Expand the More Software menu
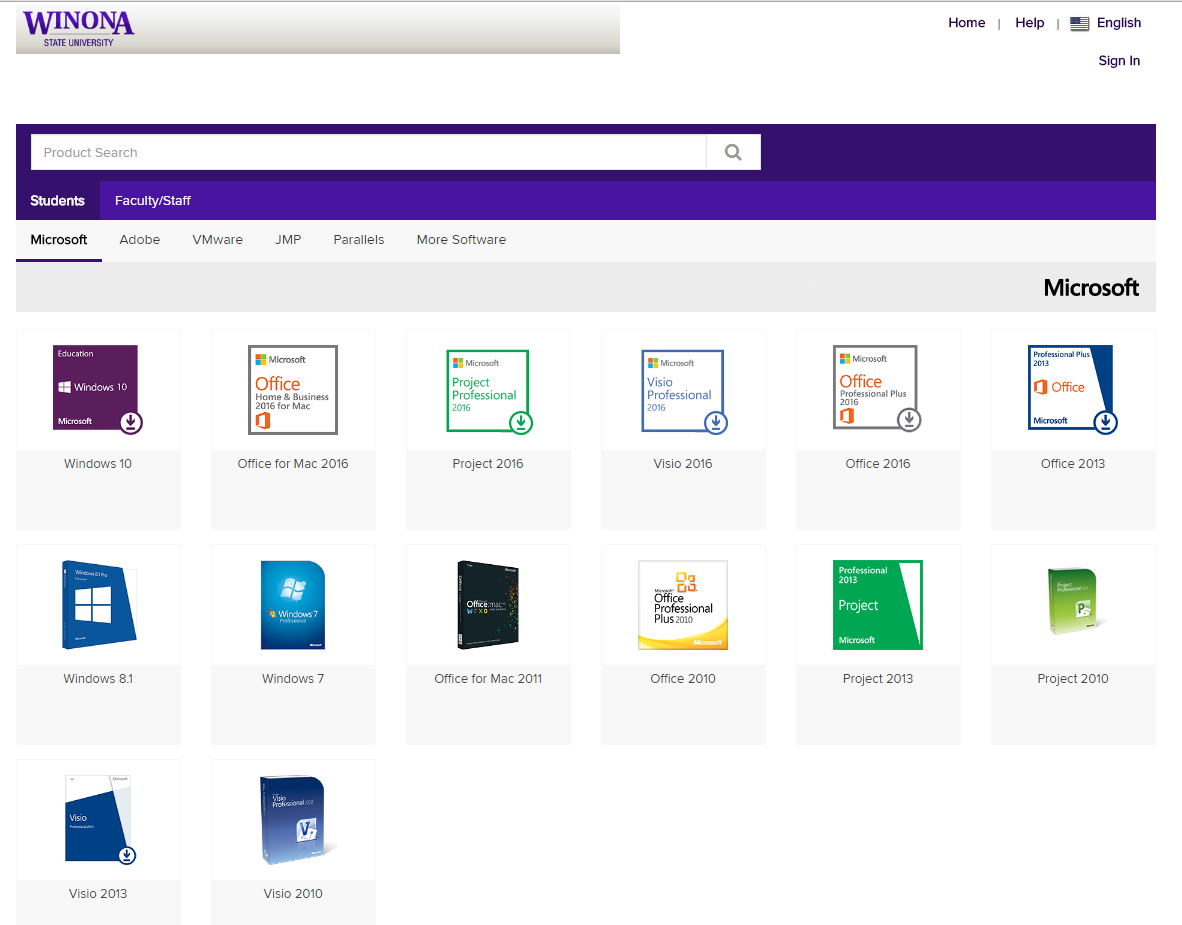 461,240
